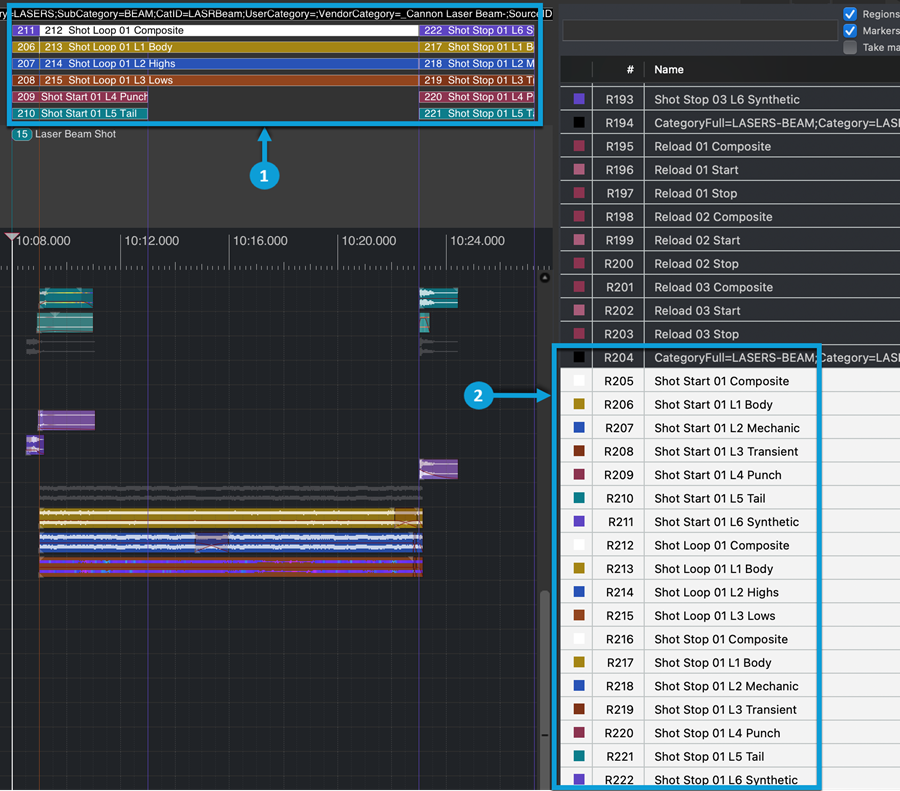Viewport: 900px width, 791px height.
Task: Select the Shot Start 01 L4 Punch row
Action: 717,475
